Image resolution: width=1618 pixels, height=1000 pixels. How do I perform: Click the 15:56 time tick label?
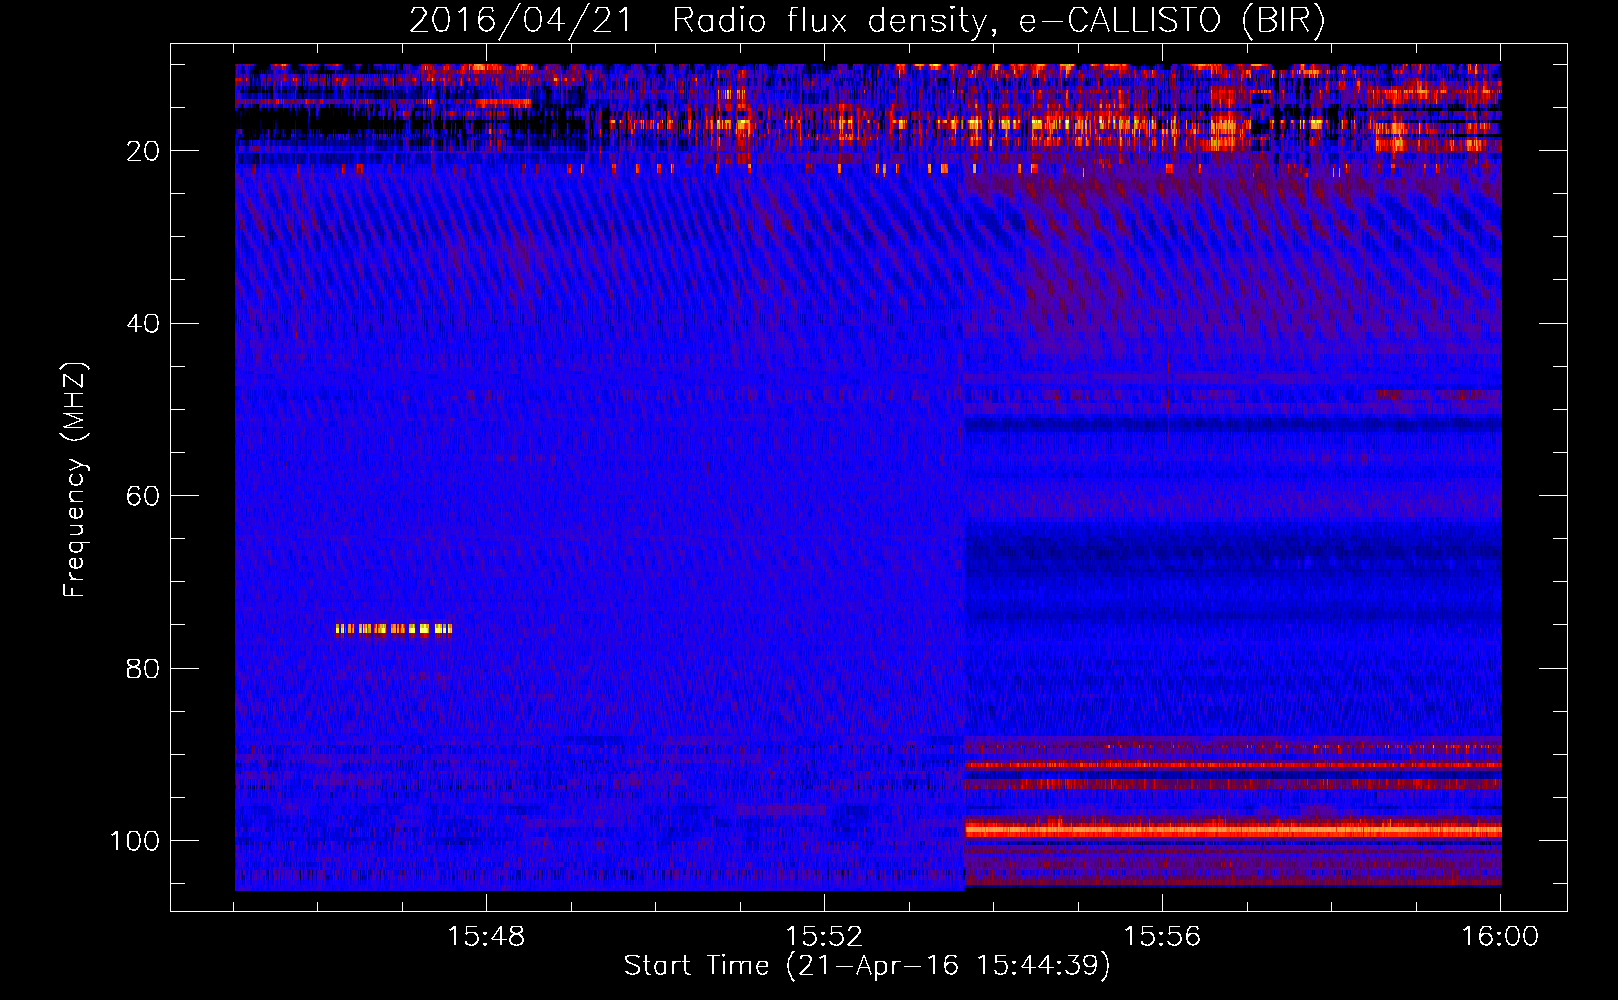[1162, 937]
